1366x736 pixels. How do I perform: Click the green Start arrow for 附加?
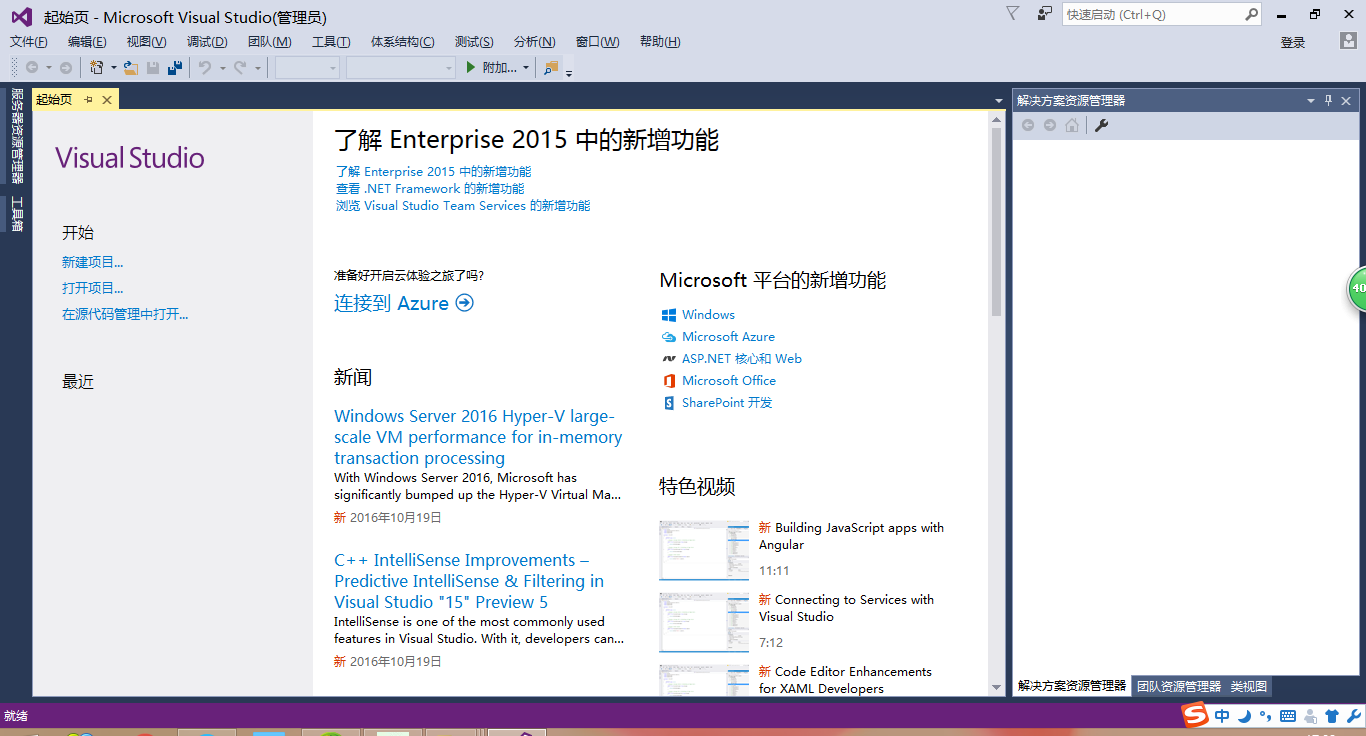(x=472, y=67)
